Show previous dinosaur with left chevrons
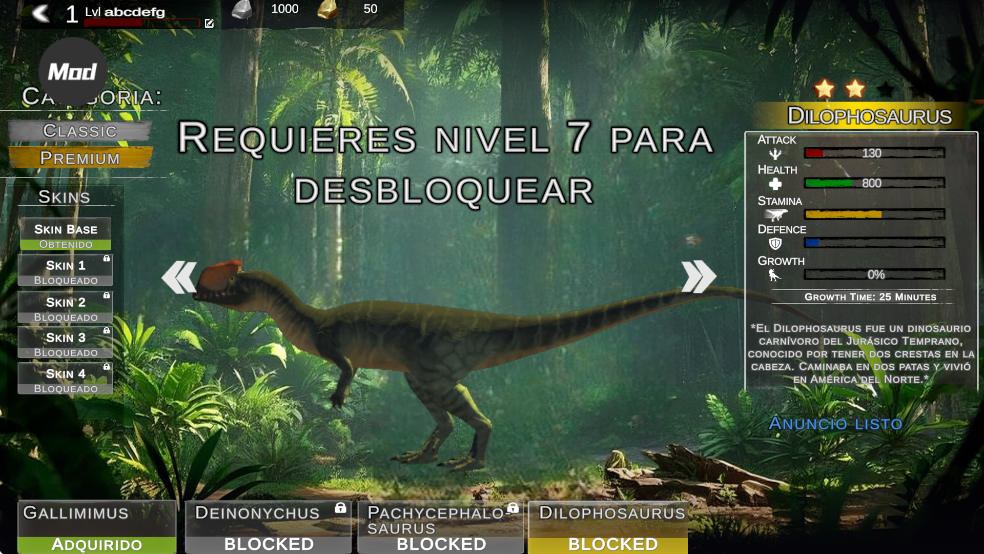The height and width of the screenshot is (554, 984). point(179,277)
